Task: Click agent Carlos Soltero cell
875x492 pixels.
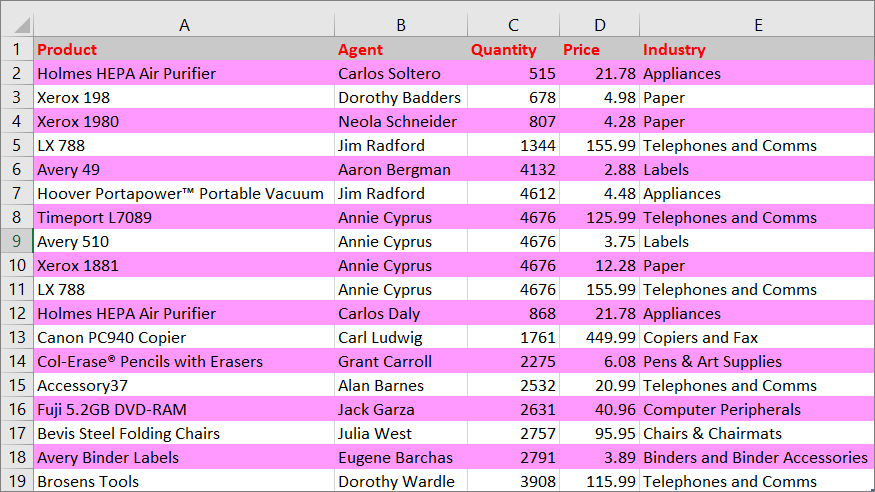Action: click(x=401, y=73)
